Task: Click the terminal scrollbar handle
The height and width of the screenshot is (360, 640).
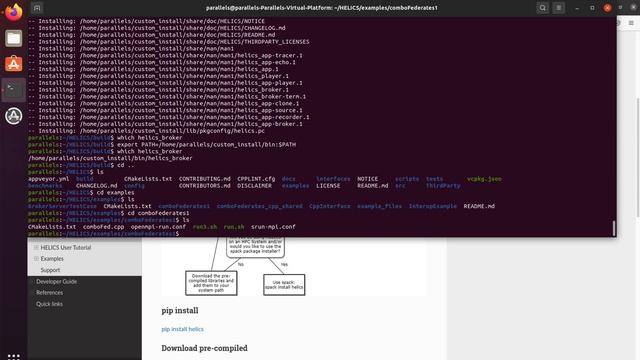Action: click(x=613, y=228)
